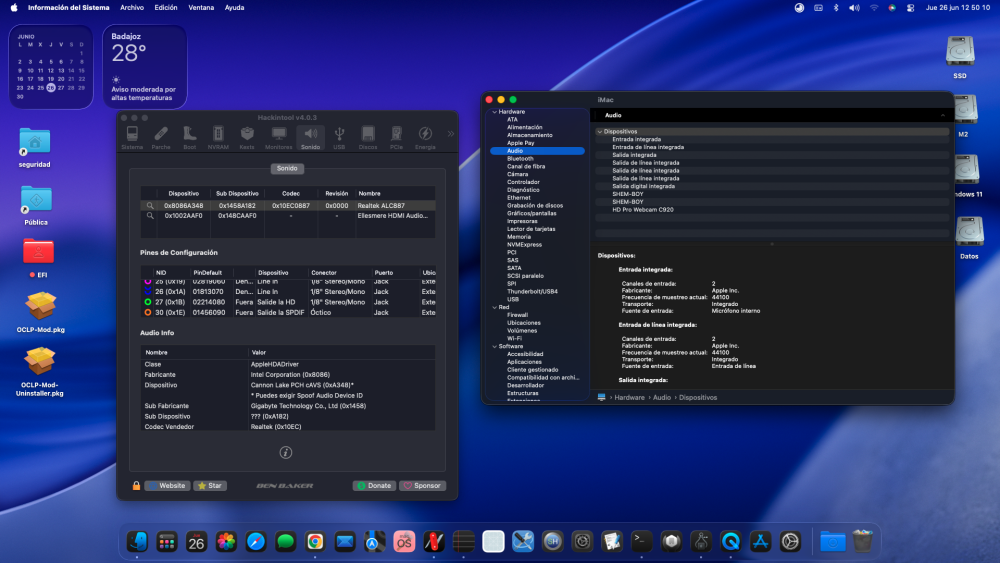Open the NVRAM toolbar icon
Screen dimensions: 1000x563
click(218, 138)
